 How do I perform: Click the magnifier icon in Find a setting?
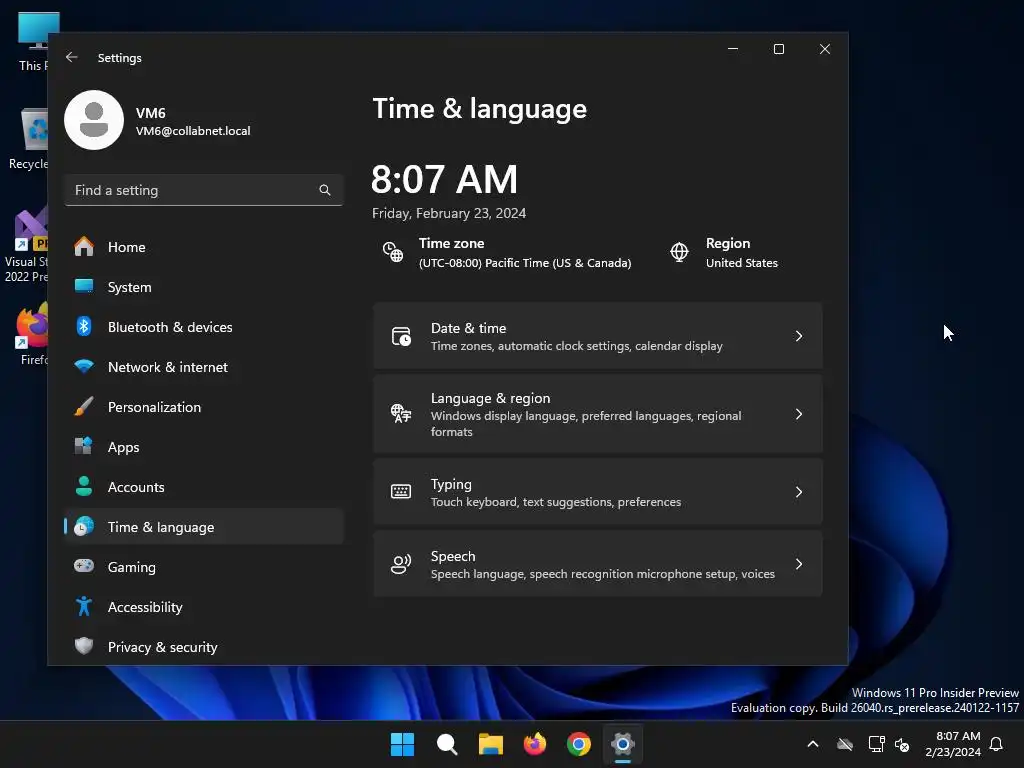coord(325,190)
